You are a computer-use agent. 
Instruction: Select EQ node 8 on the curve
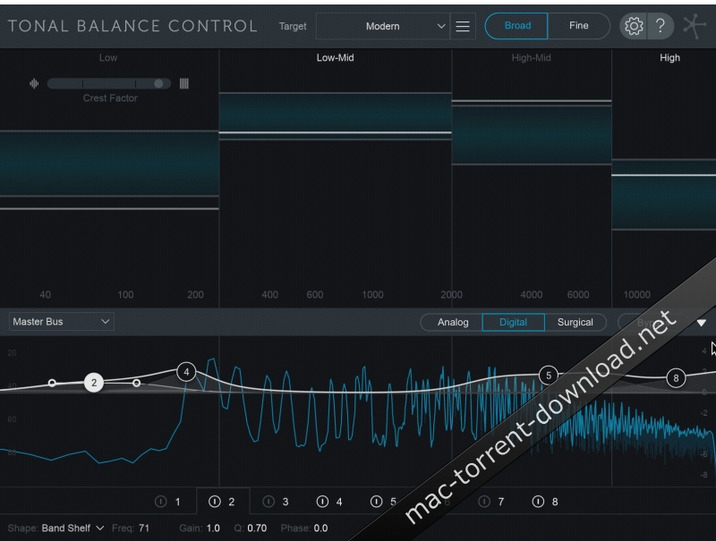click(676, 378)
